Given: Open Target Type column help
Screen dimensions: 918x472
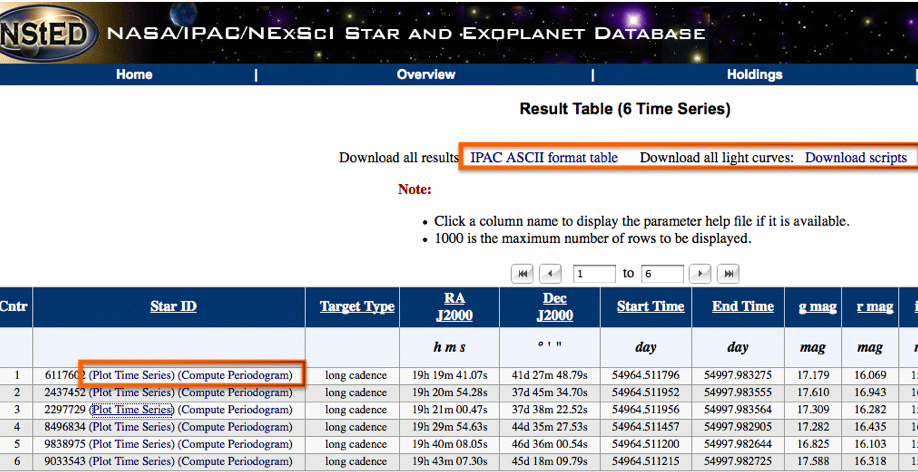Looking at the screenshot, I should 357,307.
